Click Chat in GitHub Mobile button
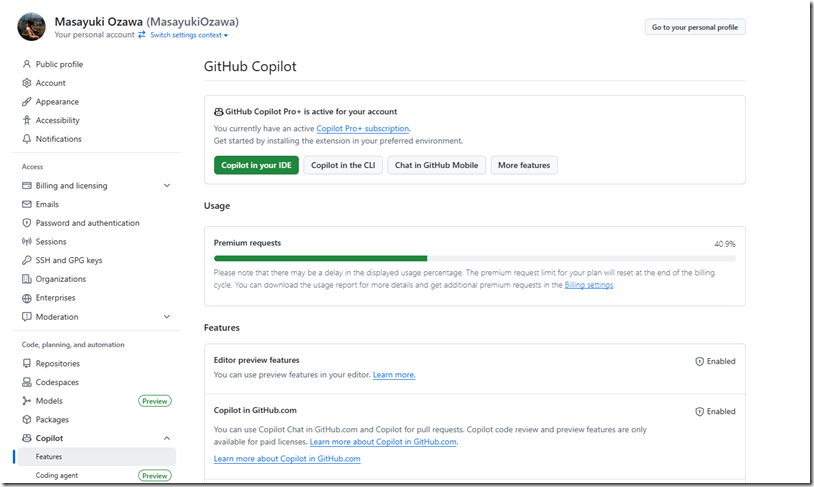The height and width of the screenshot is (487, 814). coord(437,165)
